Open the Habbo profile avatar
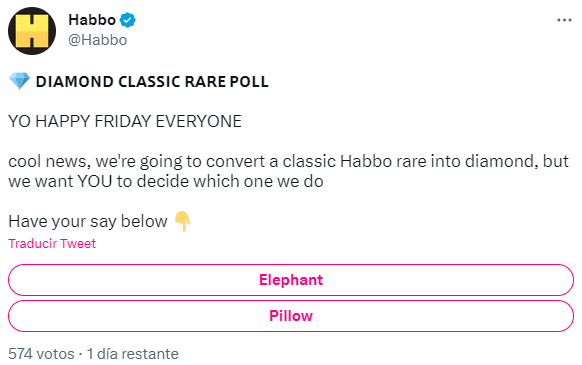The width and height of the screenshot is (582, 365). [32, 31]
